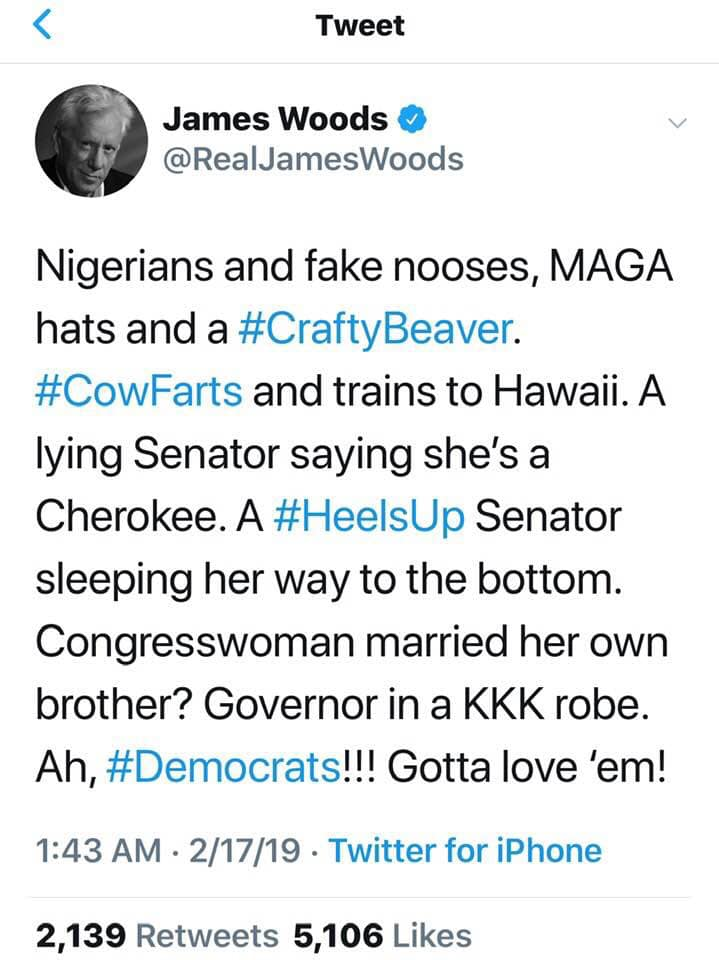Click the phrase Gotta love 'em!
The width and height of the screenshot is (719, 960).
(526, 767)
